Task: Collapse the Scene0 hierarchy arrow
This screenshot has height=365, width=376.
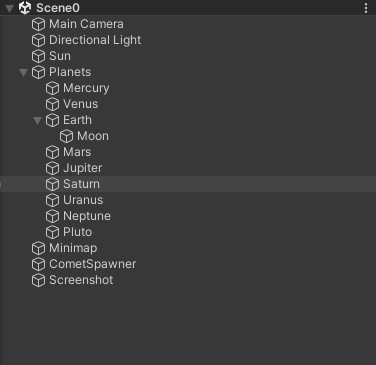Action: (10, 8)
